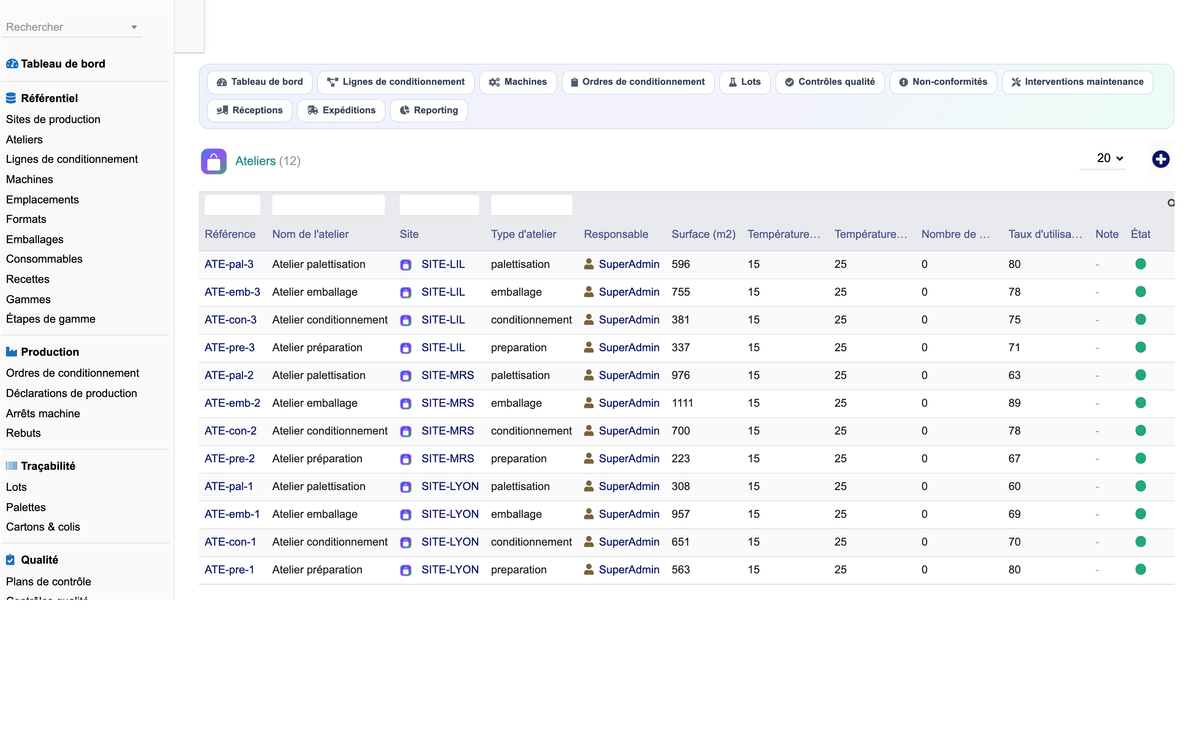Click the site icon in the ATE-con-2 row
The width and height of the screenshot is (1200, 743).
pos(406,431)
